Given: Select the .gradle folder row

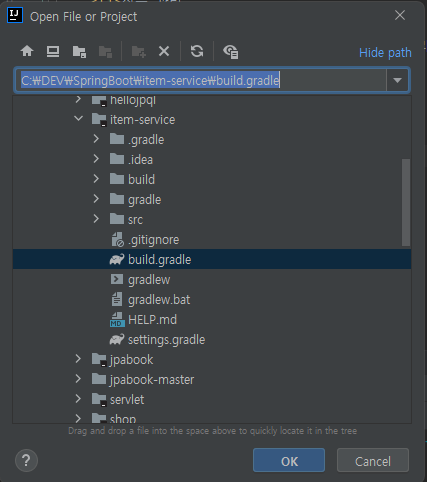Looking at the screenshot, I should point(212,139).
